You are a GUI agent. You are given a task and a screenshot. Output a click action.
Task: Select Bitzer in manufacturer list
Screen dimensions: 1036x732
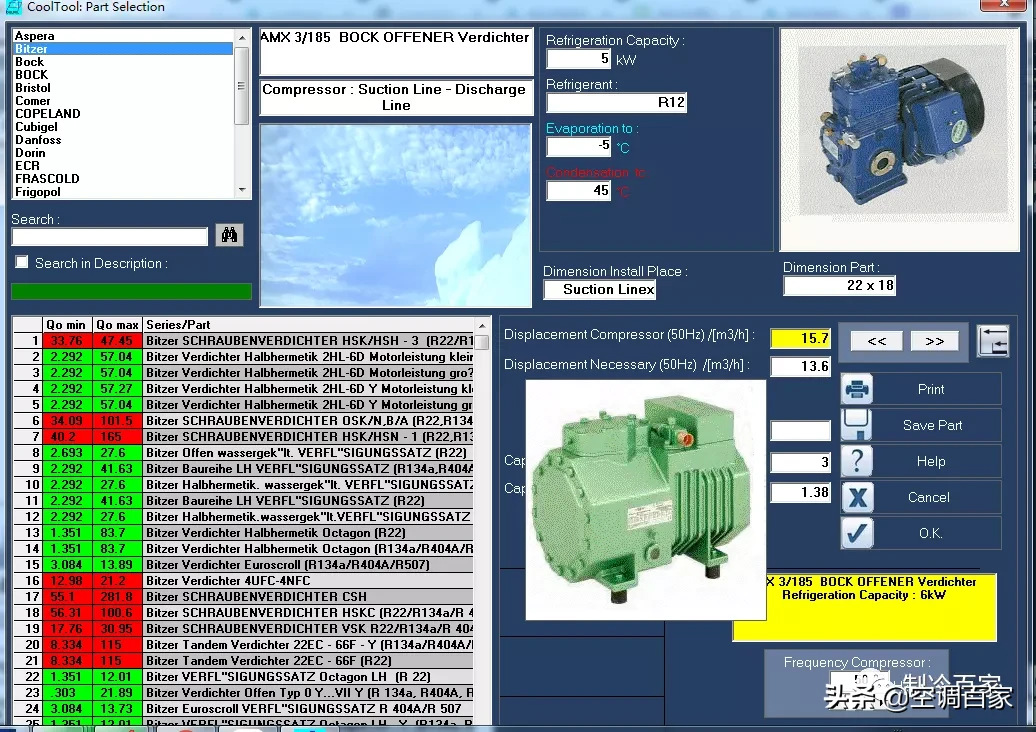122,49
